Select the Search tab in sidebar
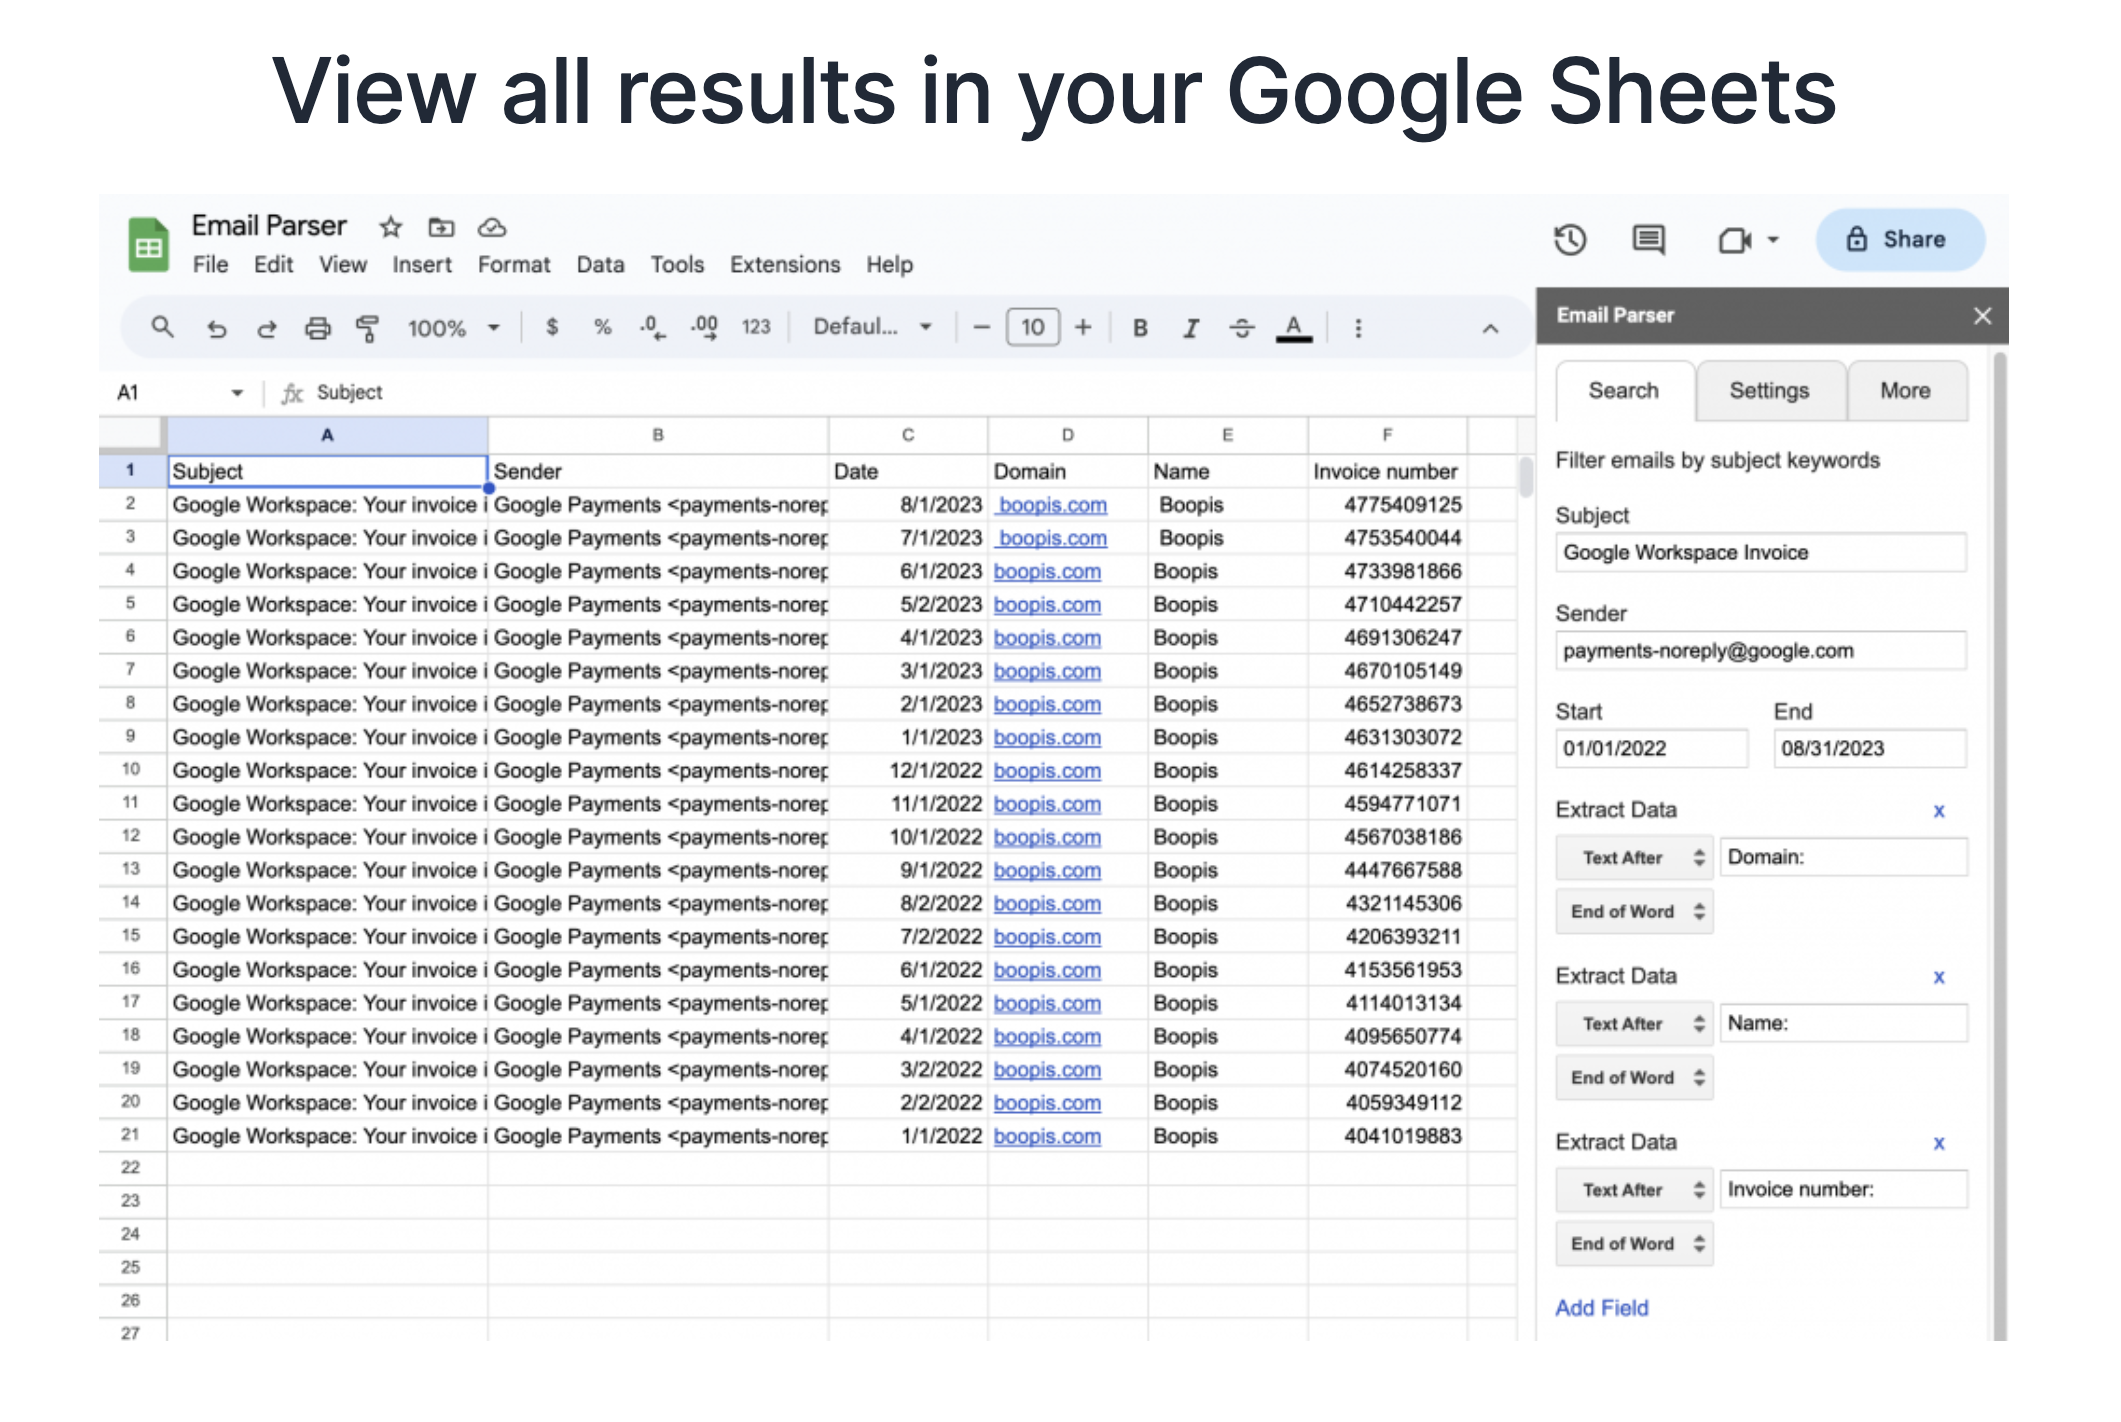 1624,391
